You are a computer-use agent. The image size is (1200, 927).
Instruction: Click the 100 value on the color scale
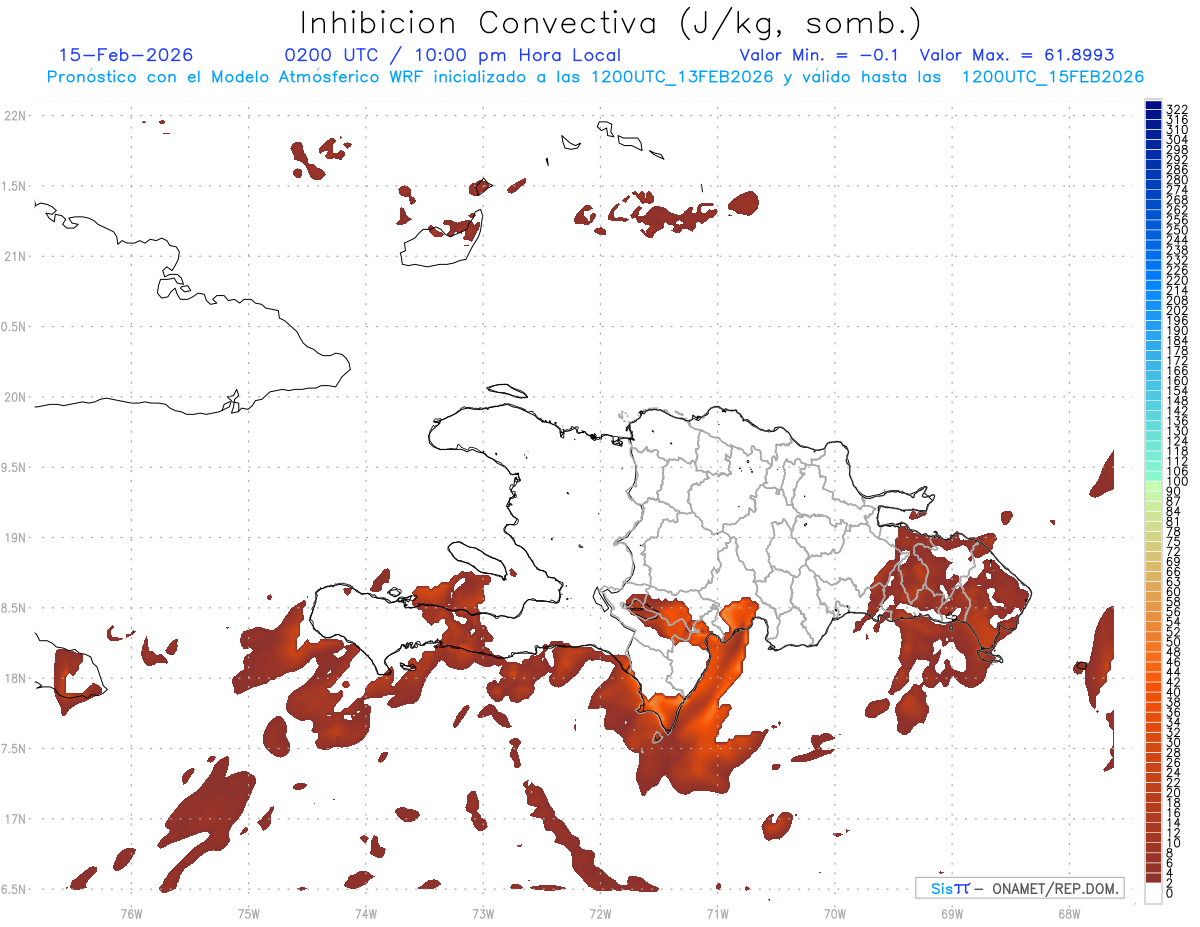[x=1176, y=483]
